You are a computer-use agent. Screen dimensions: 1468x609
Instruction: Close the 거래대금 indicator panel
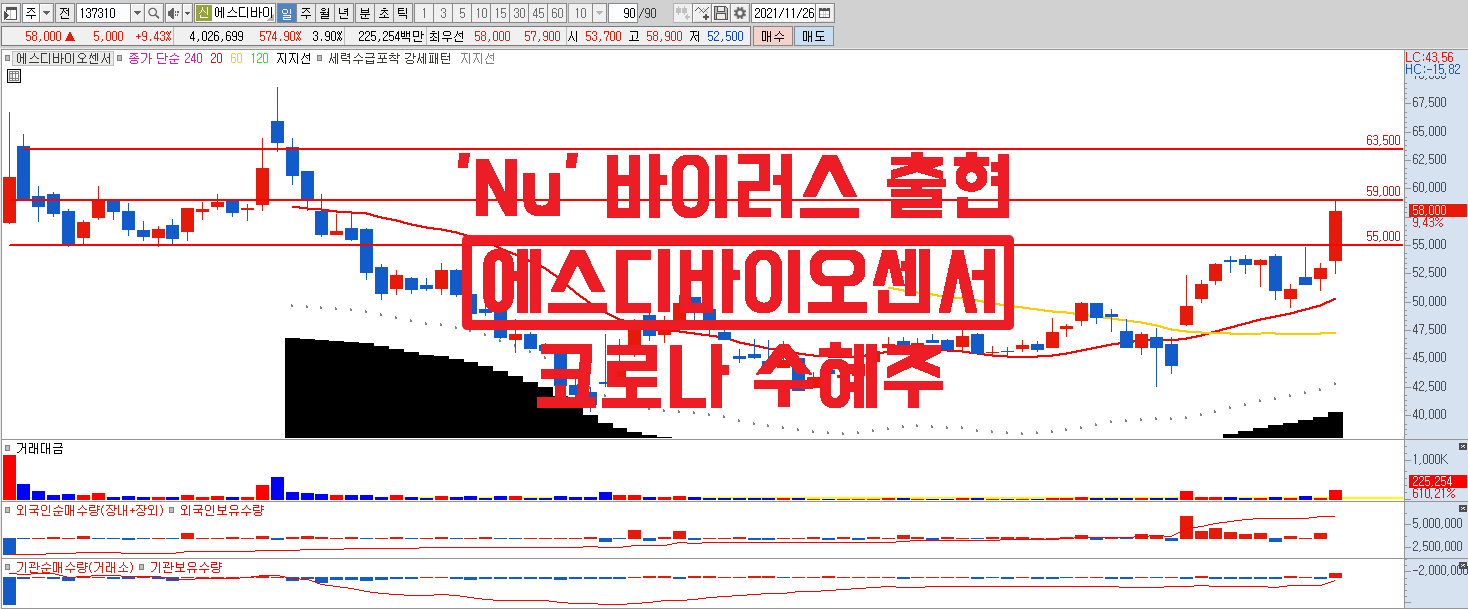point(1462,446)
